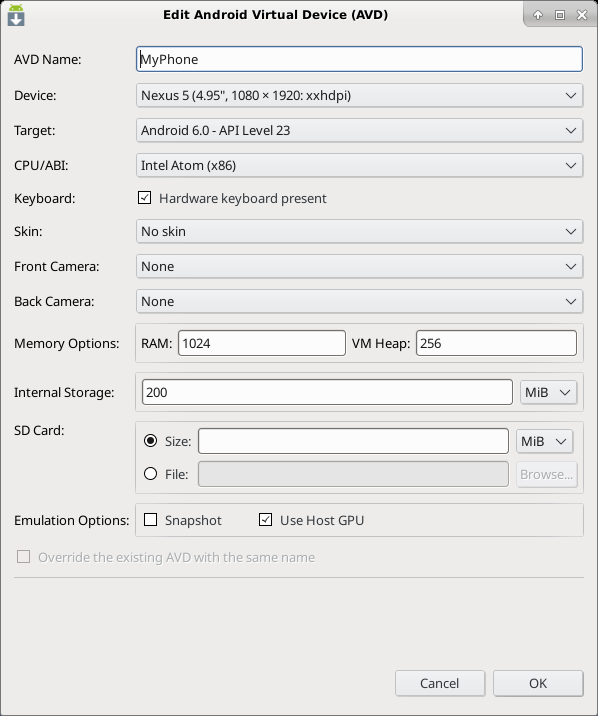Open the SD Card MiB unit dropdown
The image size is (598, 716).
click(545, 441)
